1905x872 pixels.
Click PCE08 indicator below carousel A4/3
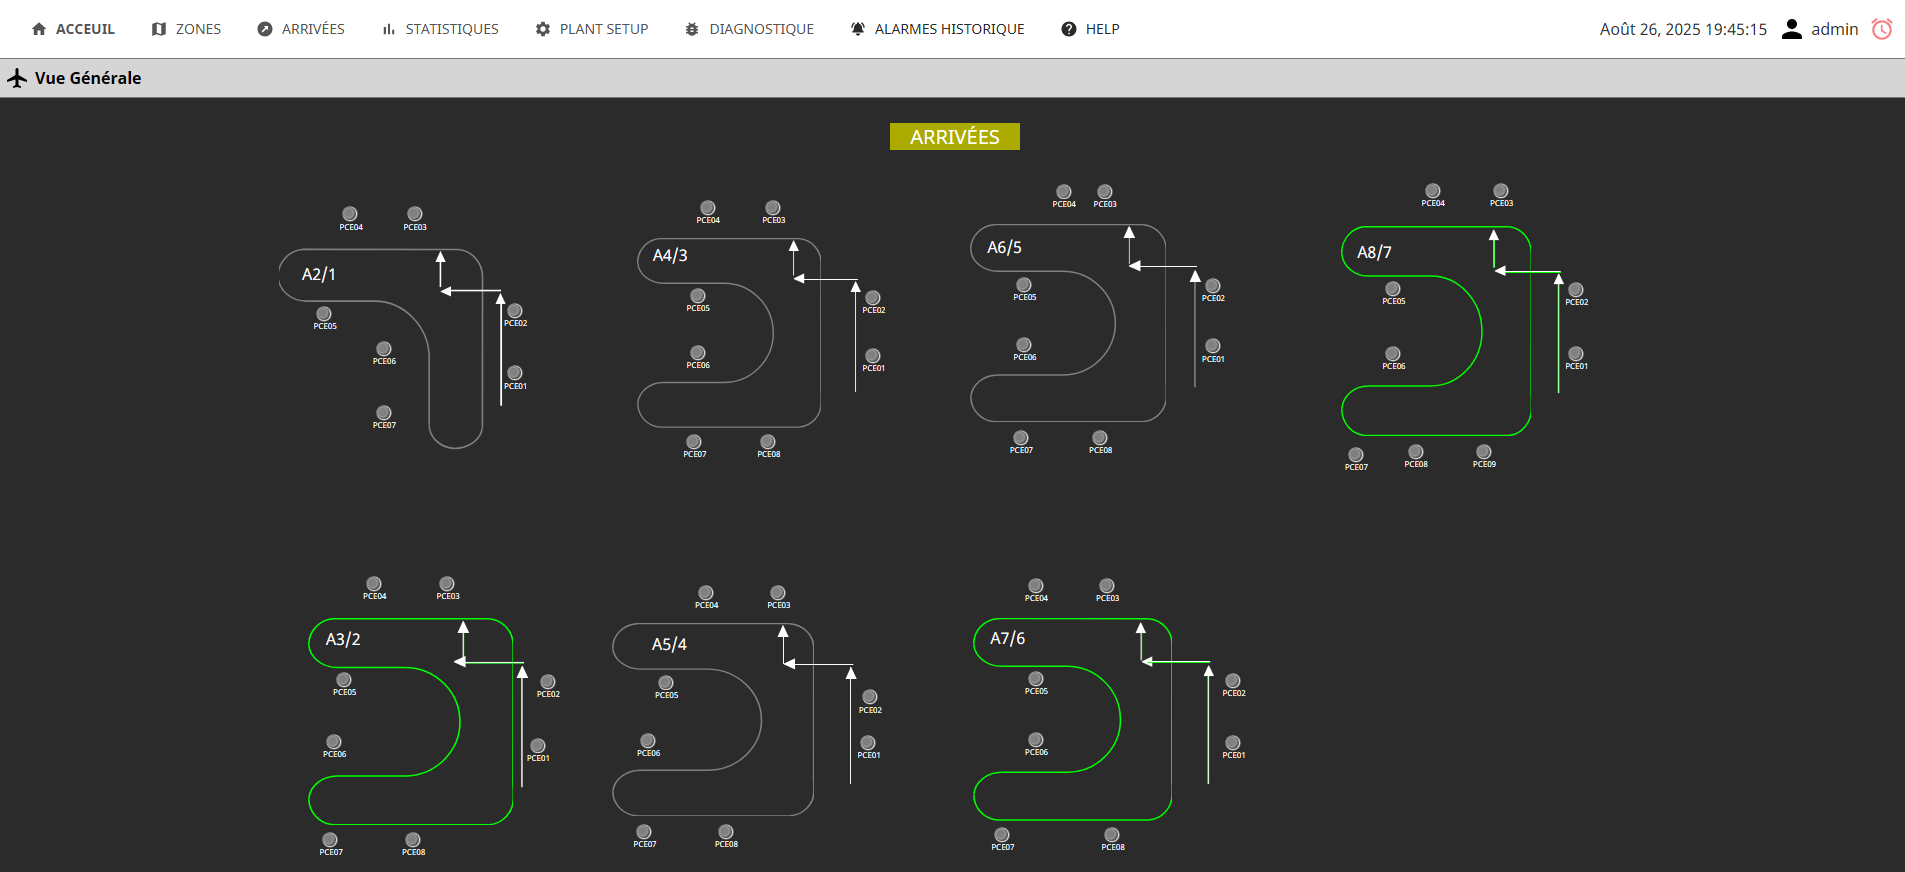point(768,442)
